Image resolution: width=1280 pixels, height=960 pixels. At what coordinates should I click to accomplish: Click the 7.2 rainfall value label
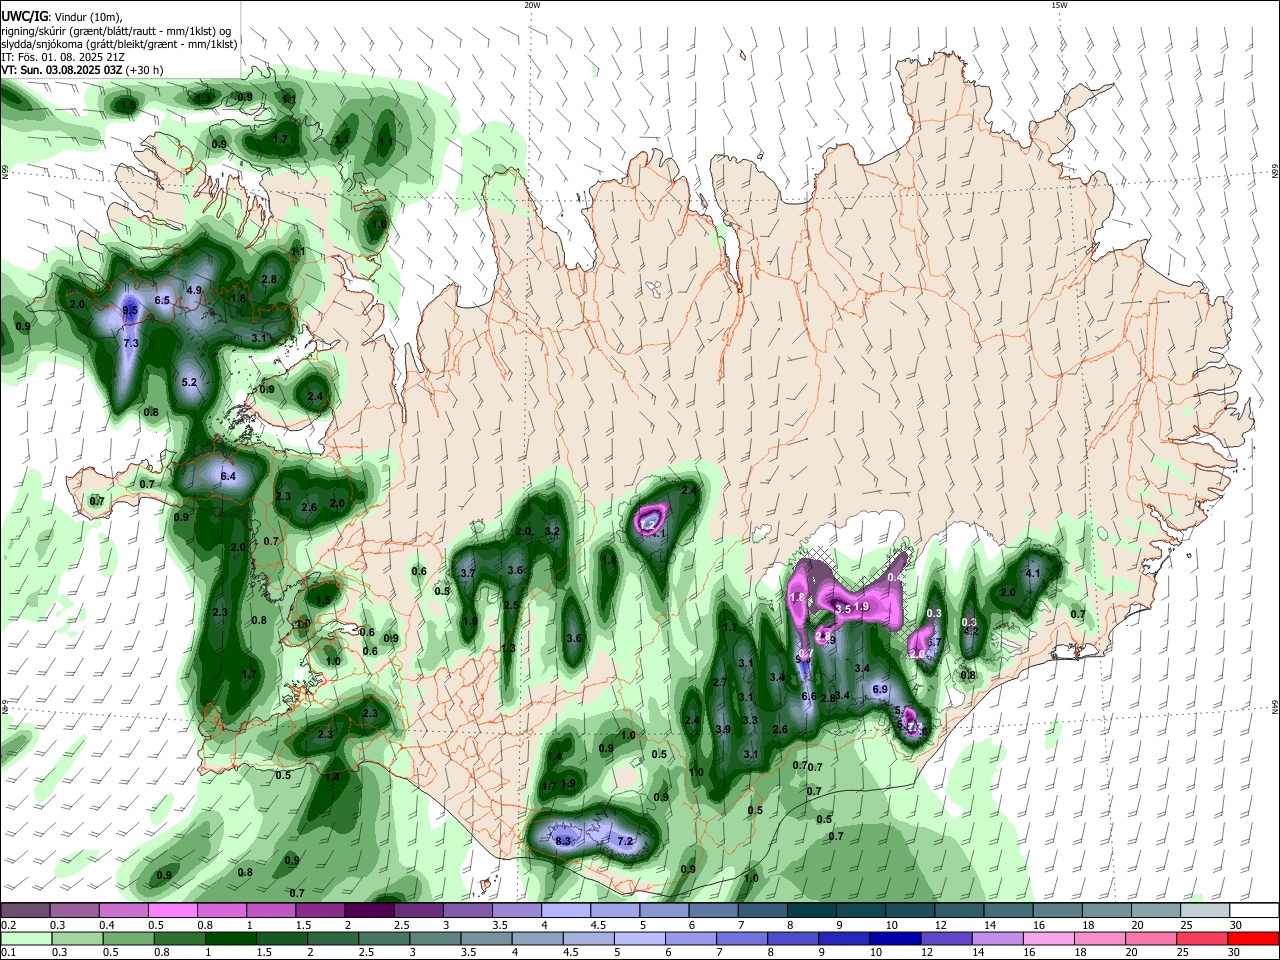[x=625, y=841]
